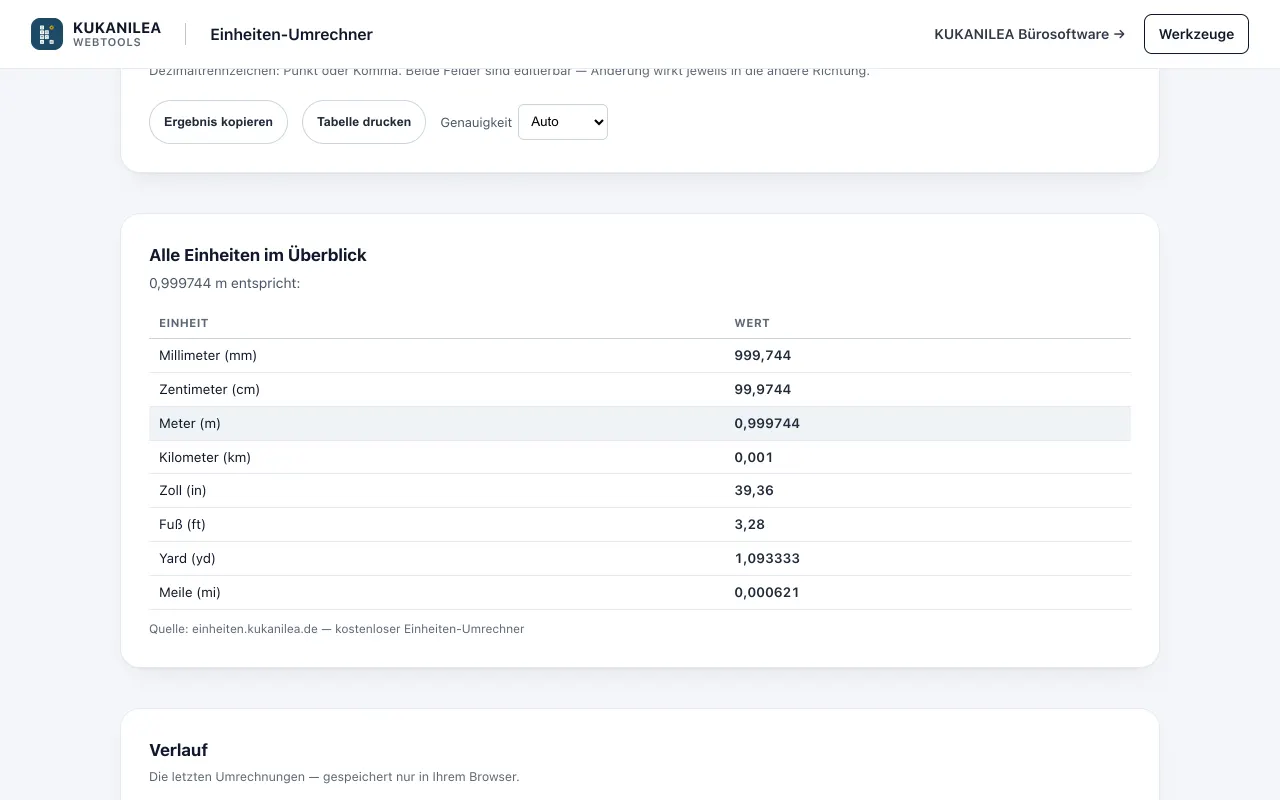This screenshot has height=800, width=1280.
Task: Select the highlighted Meter (m) row label
Action: (x=190, y=423)
